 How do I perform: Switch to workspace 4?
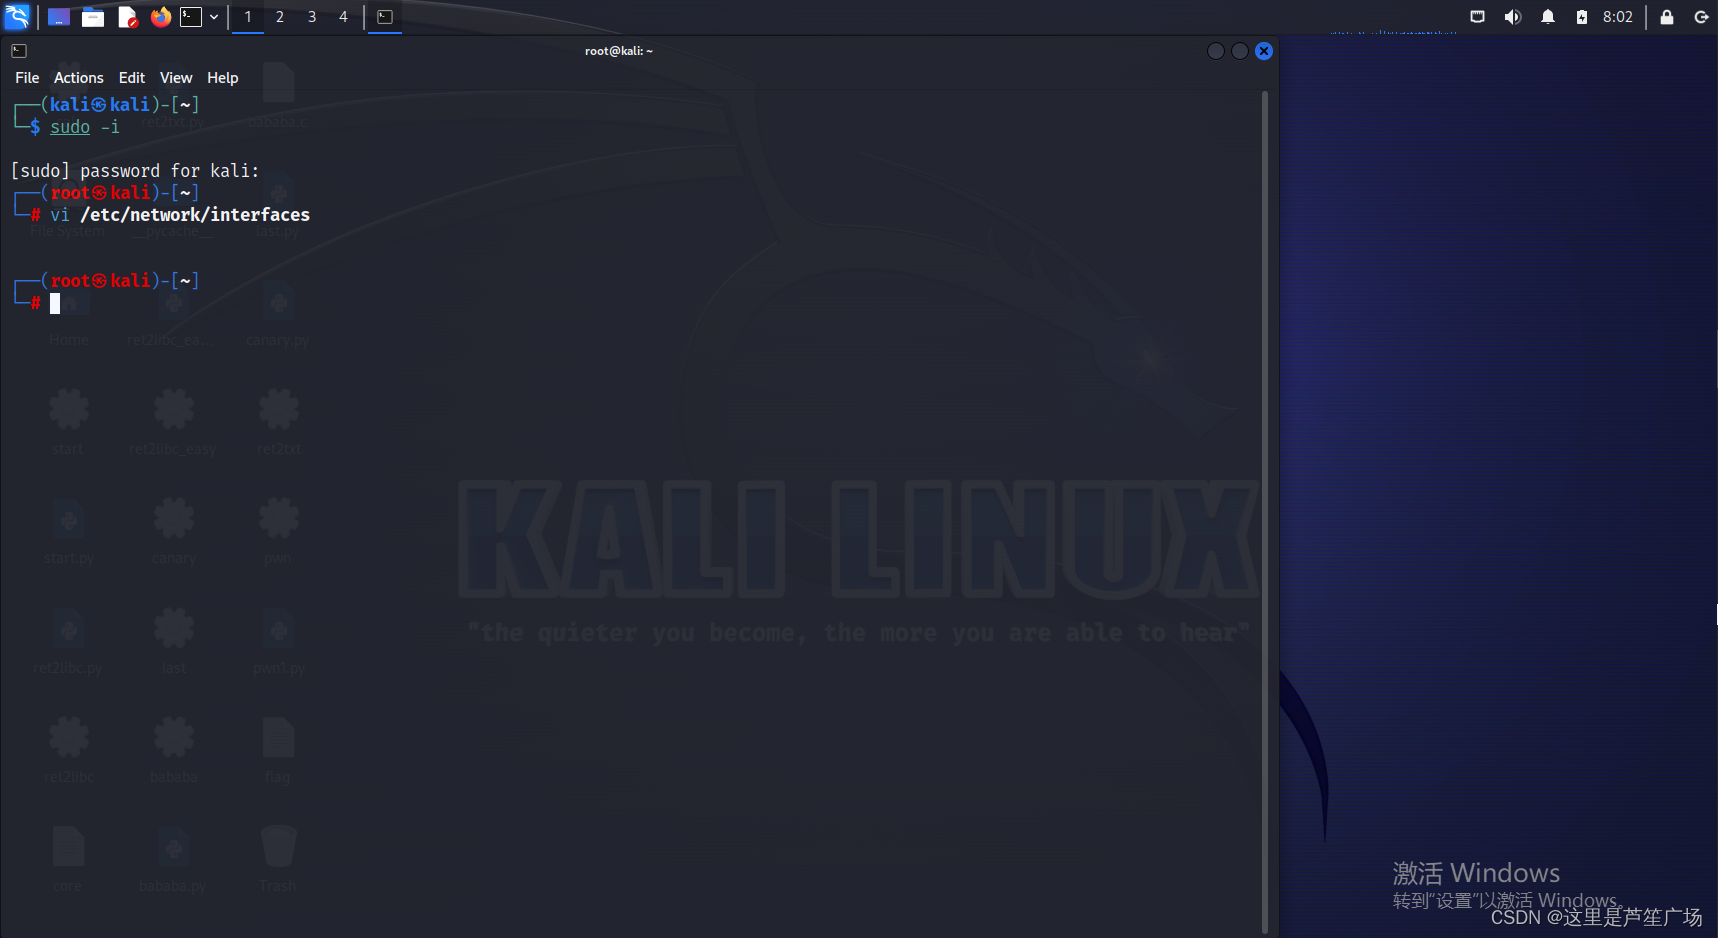pyautogui.click(x=343, y=17)
